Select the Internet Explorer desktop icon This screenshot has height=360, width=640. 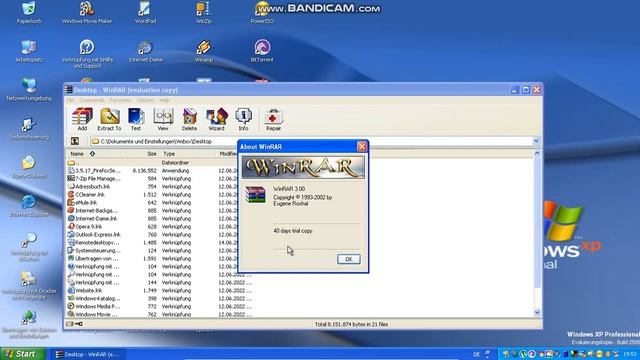coord(29,205)
